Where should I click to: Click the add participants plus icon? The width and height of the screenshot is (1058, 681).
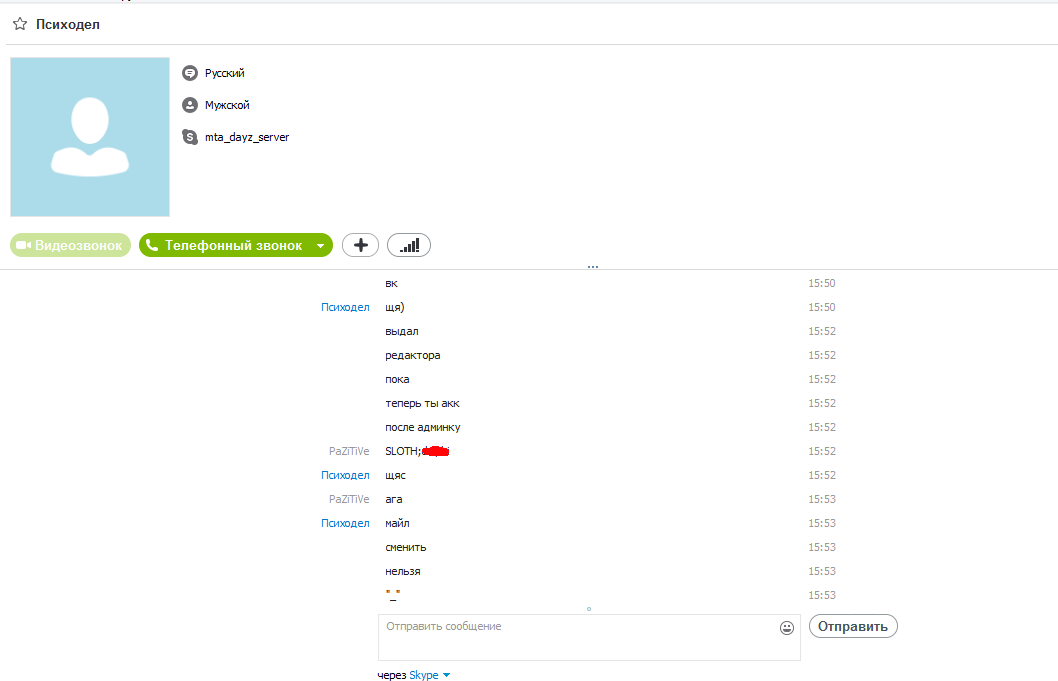point(360,245)
